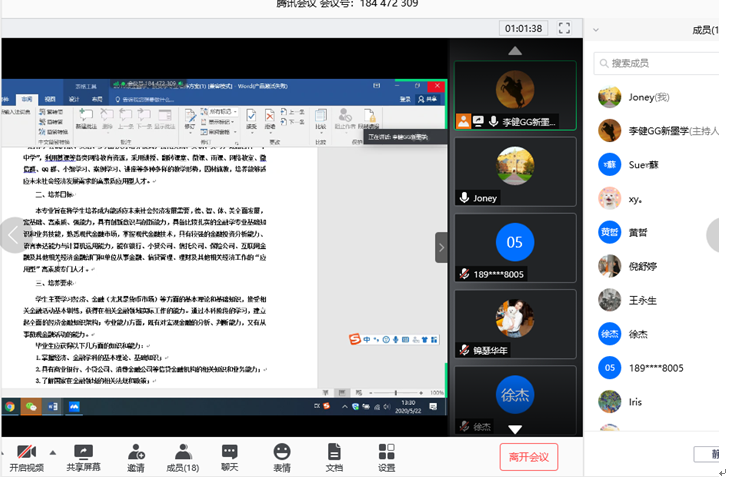The width and height of the screenshot is (729, 479).
Task: Open the 聊天 chat panel
Action: [230, 456]
